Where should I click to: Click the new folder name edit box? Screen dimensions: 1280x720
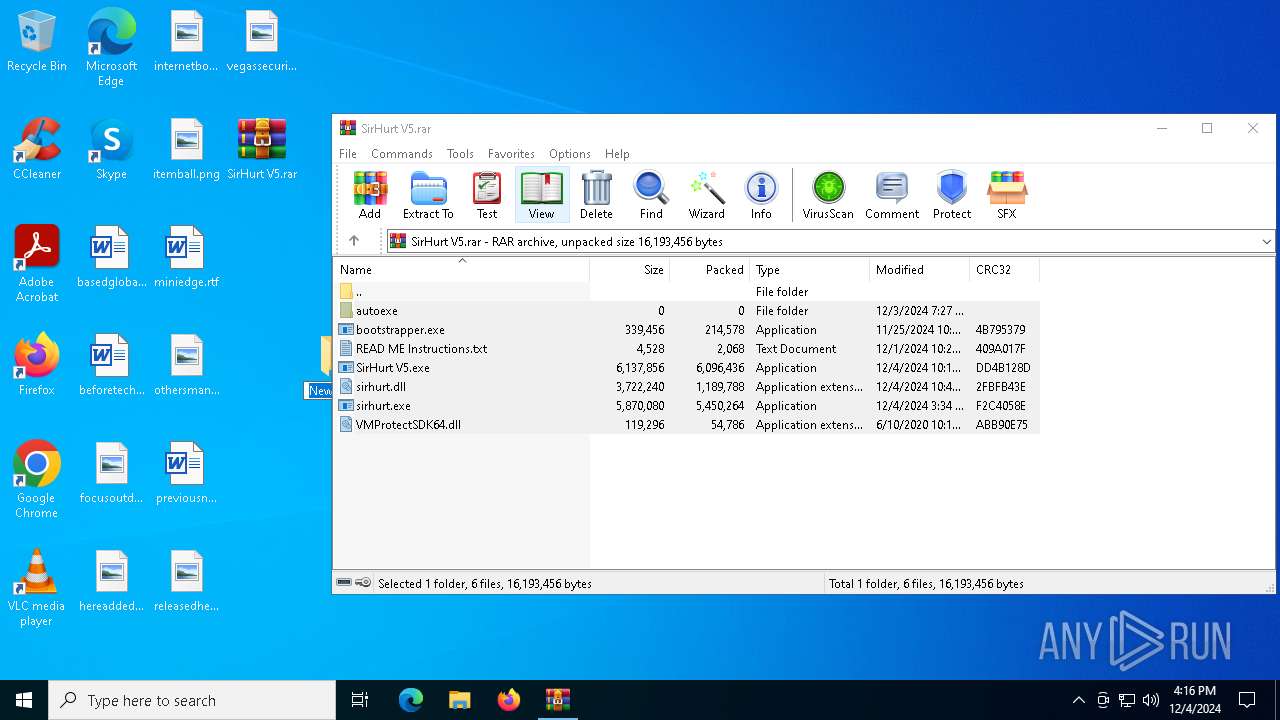coord(319,390)
